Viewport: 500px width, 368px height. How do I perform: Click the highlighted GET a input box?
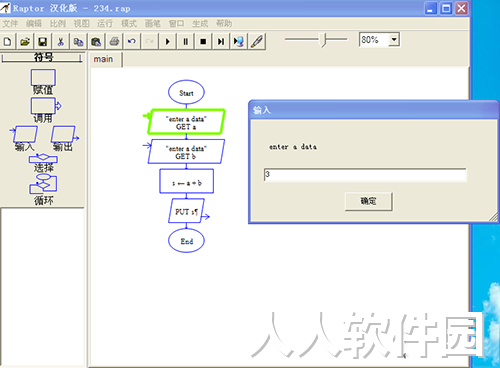pos(186,122)
